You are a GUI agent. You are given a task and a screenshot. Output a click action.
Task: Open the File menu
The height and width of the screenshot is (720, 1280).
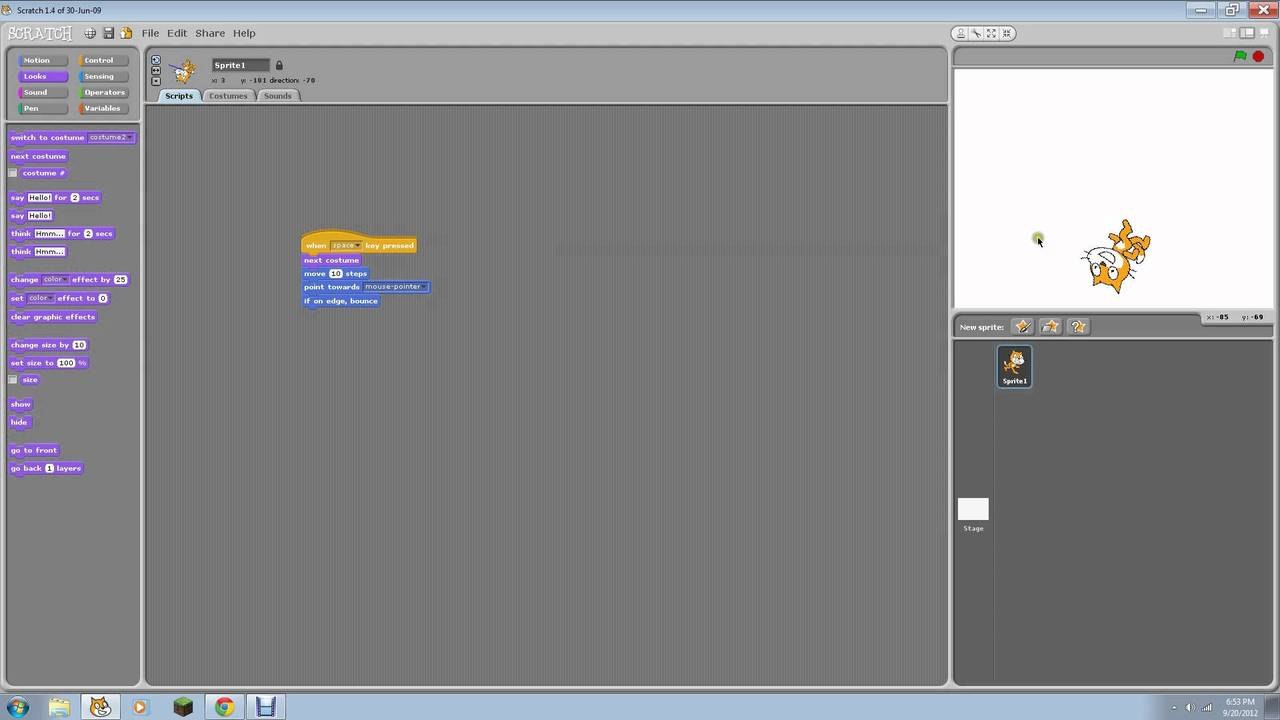click(x=150, y=33)
